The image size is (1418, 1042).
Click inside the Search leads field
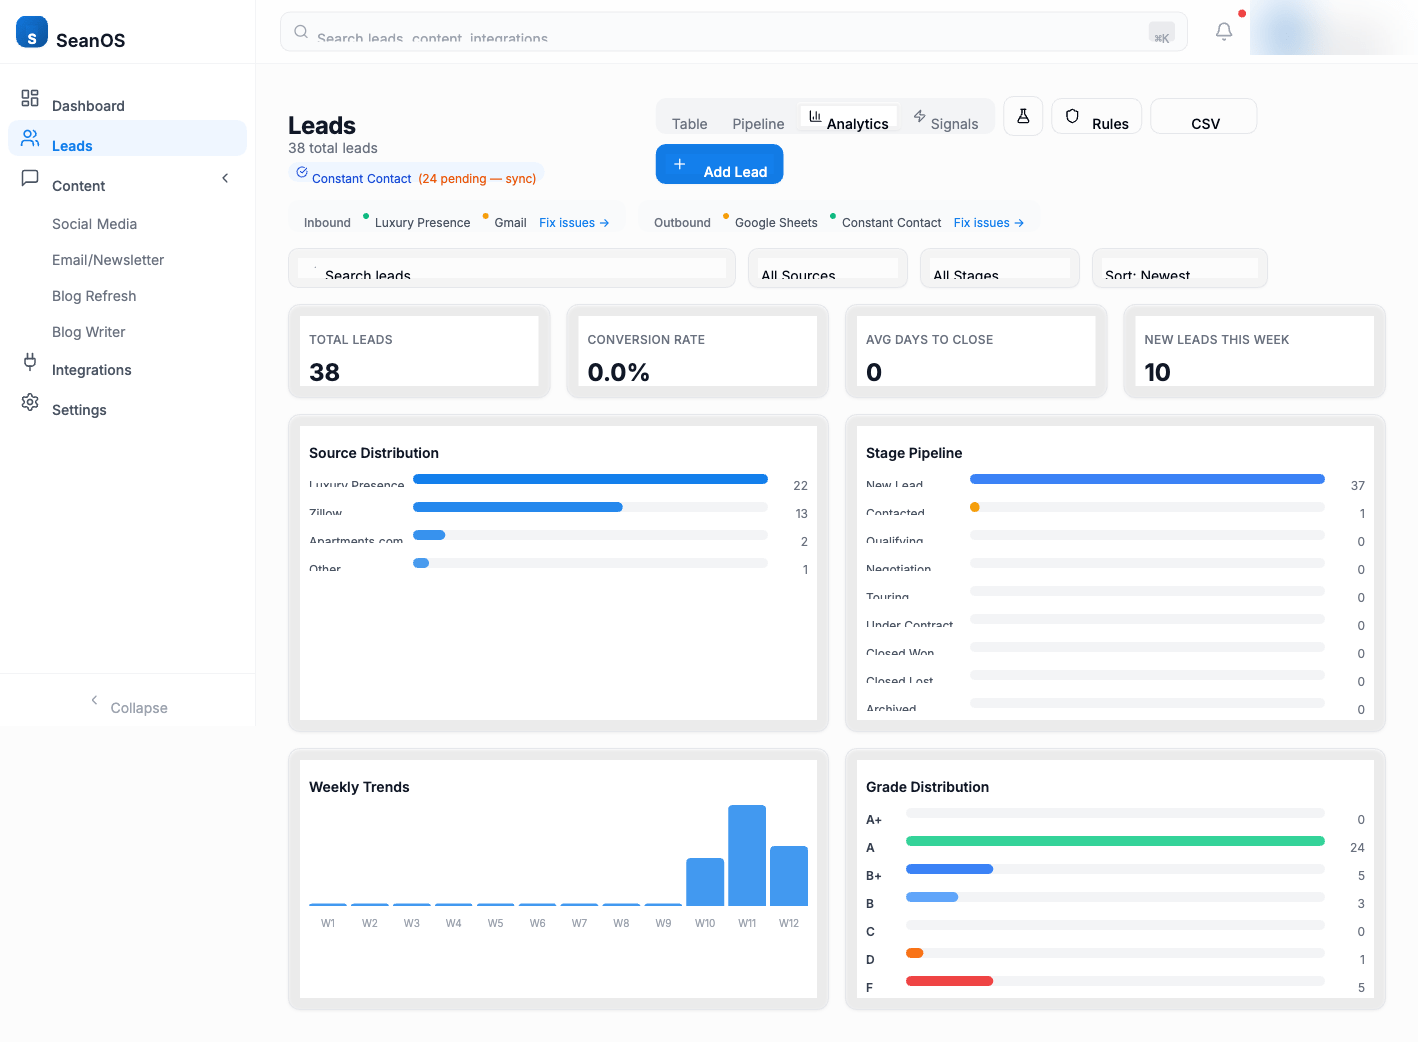(x=510, y=271)
